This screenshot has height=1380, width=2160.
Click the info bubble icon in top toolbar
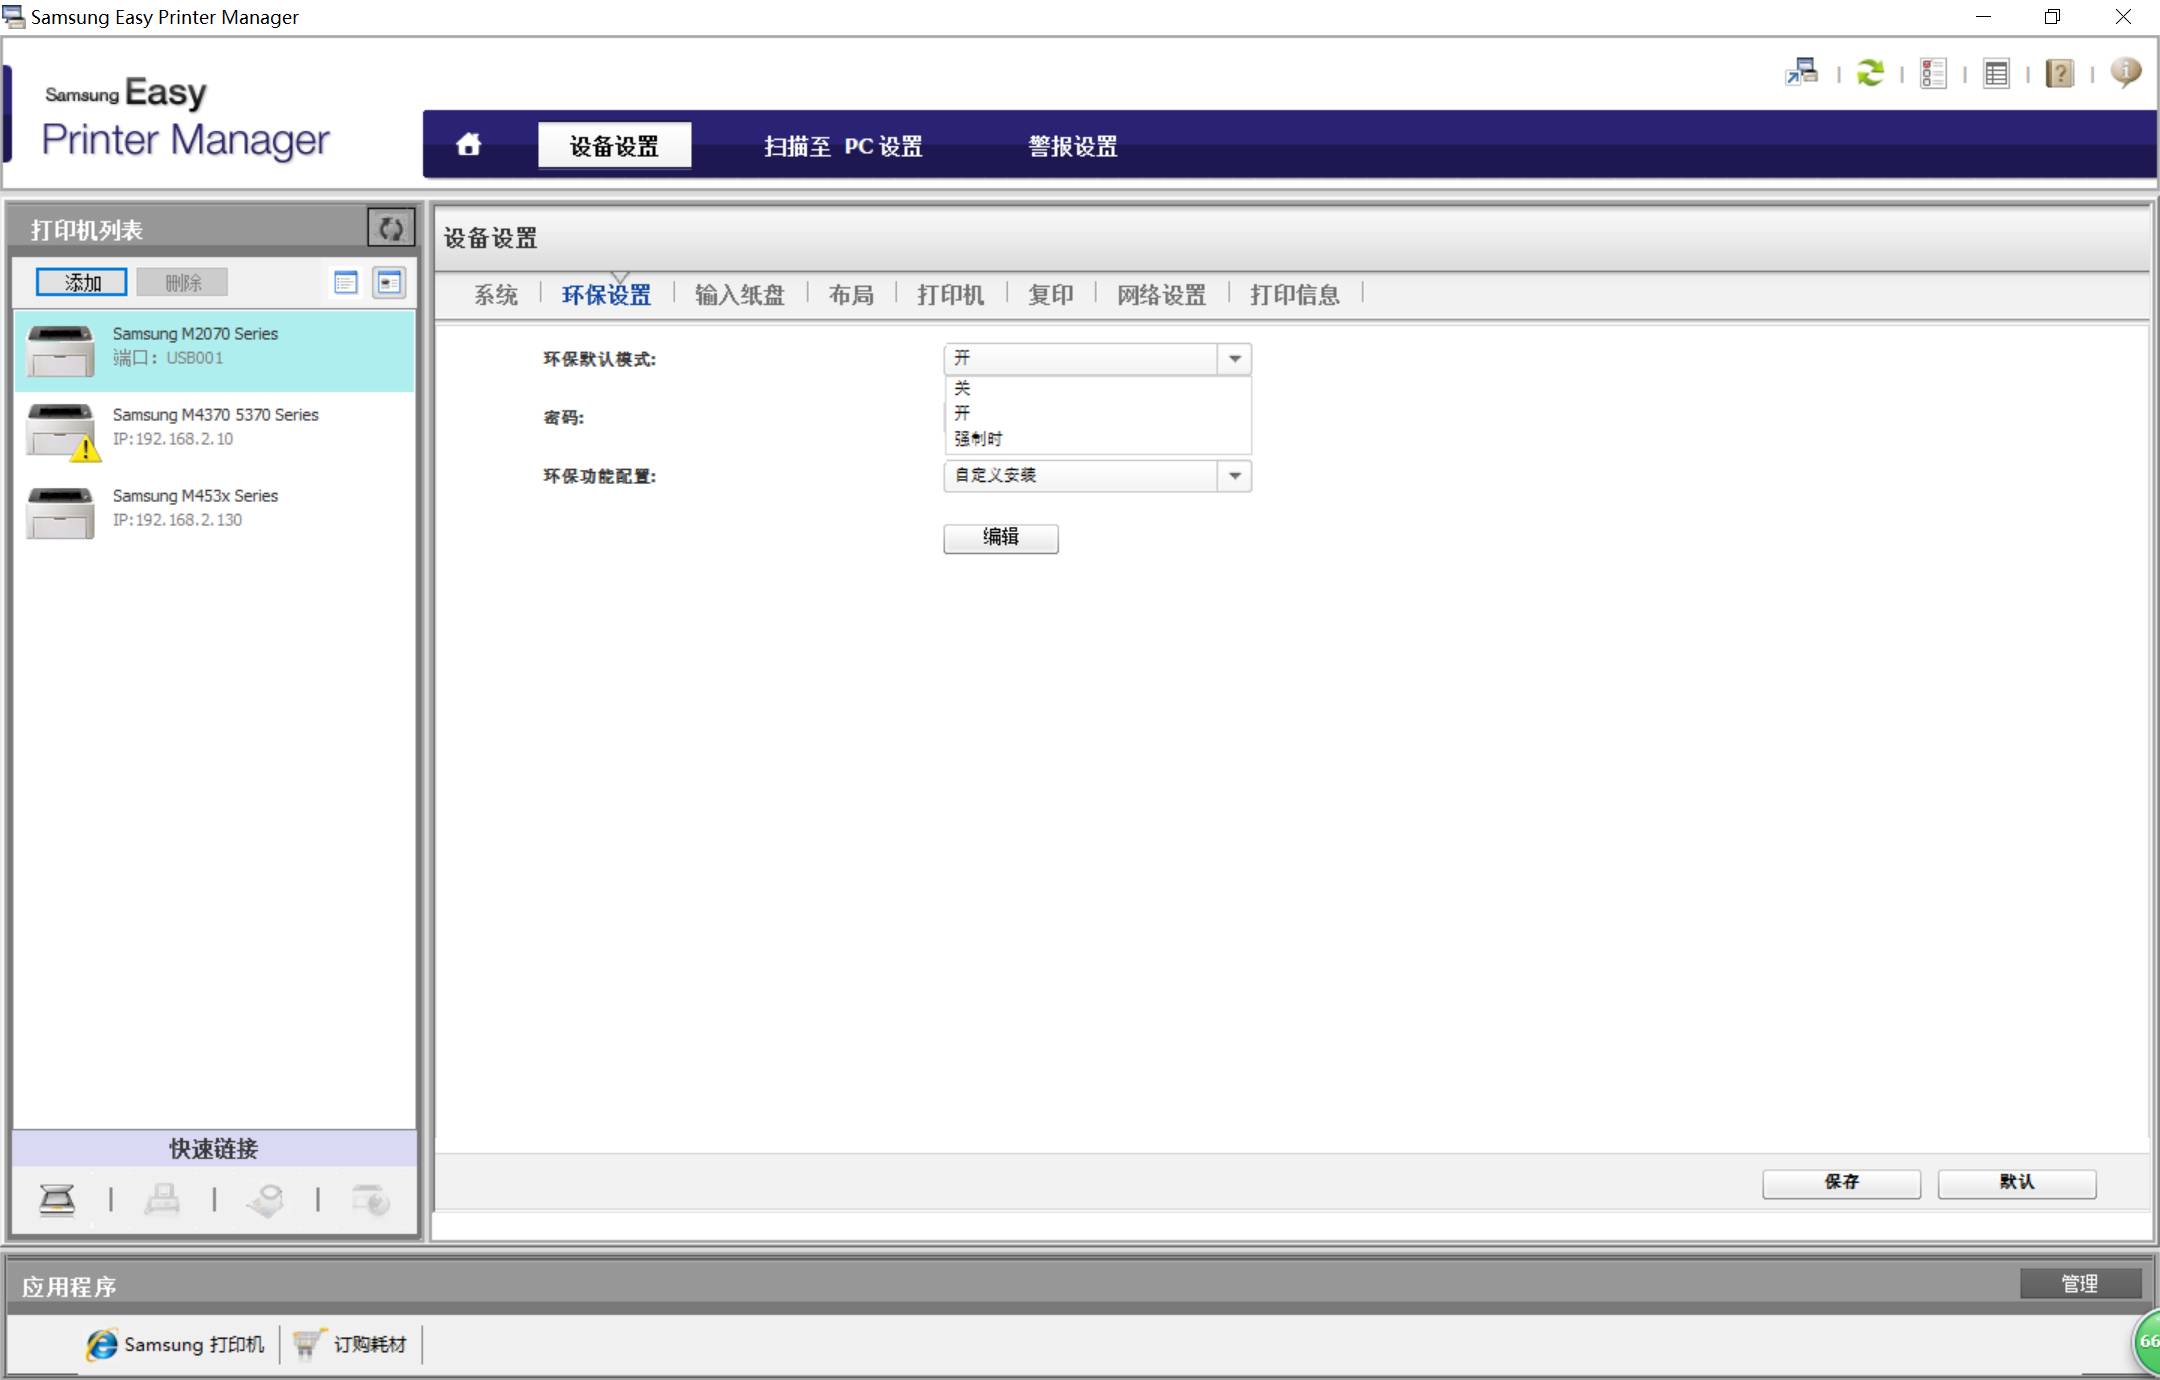(x=2125, y=72)
